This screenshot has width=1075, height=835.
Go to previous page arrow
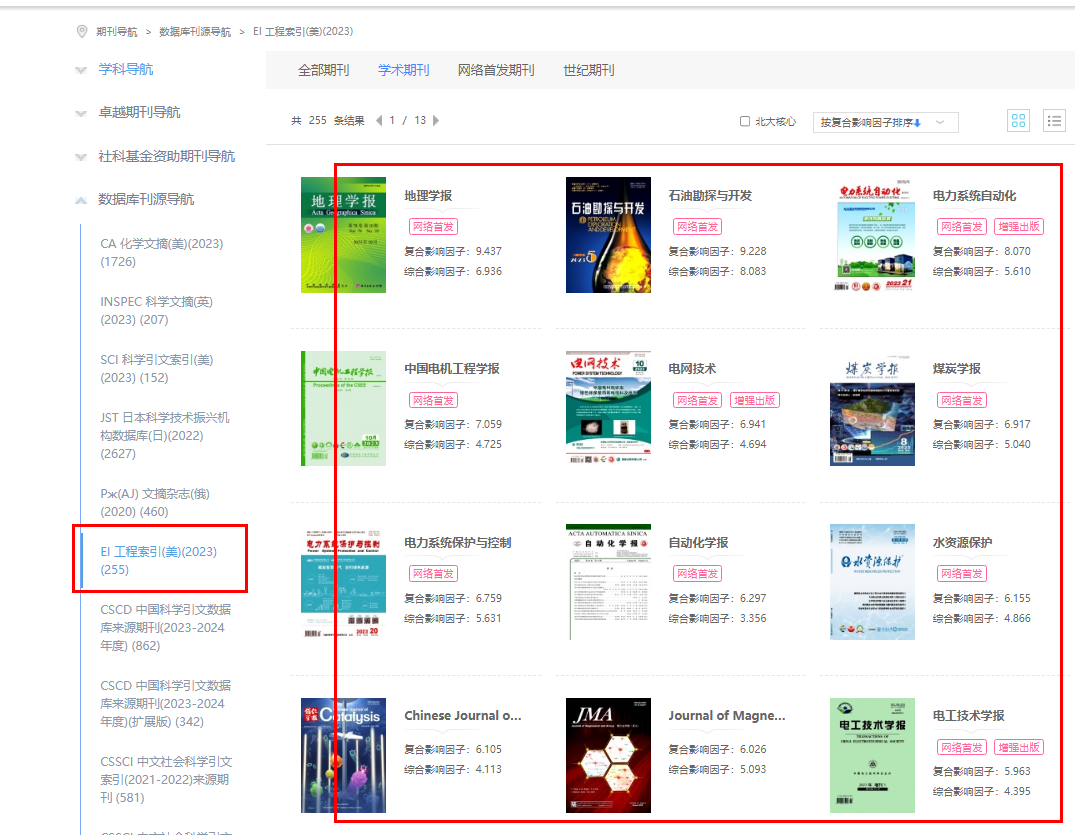[x=379, y=121]
